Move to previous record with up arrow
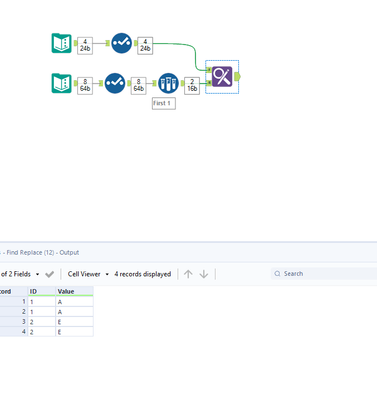 188,274
